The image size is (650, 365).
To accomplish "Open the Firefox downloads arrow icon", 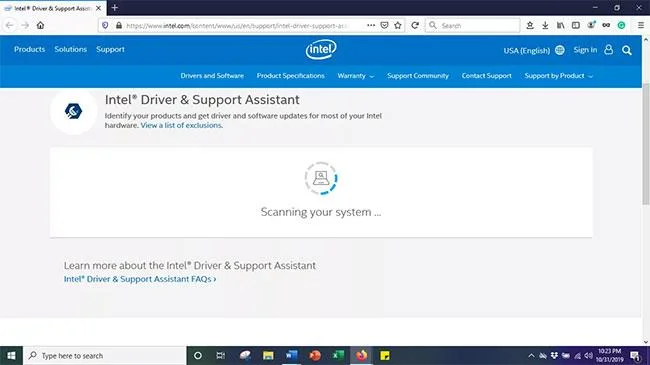I will coord(545,25).
